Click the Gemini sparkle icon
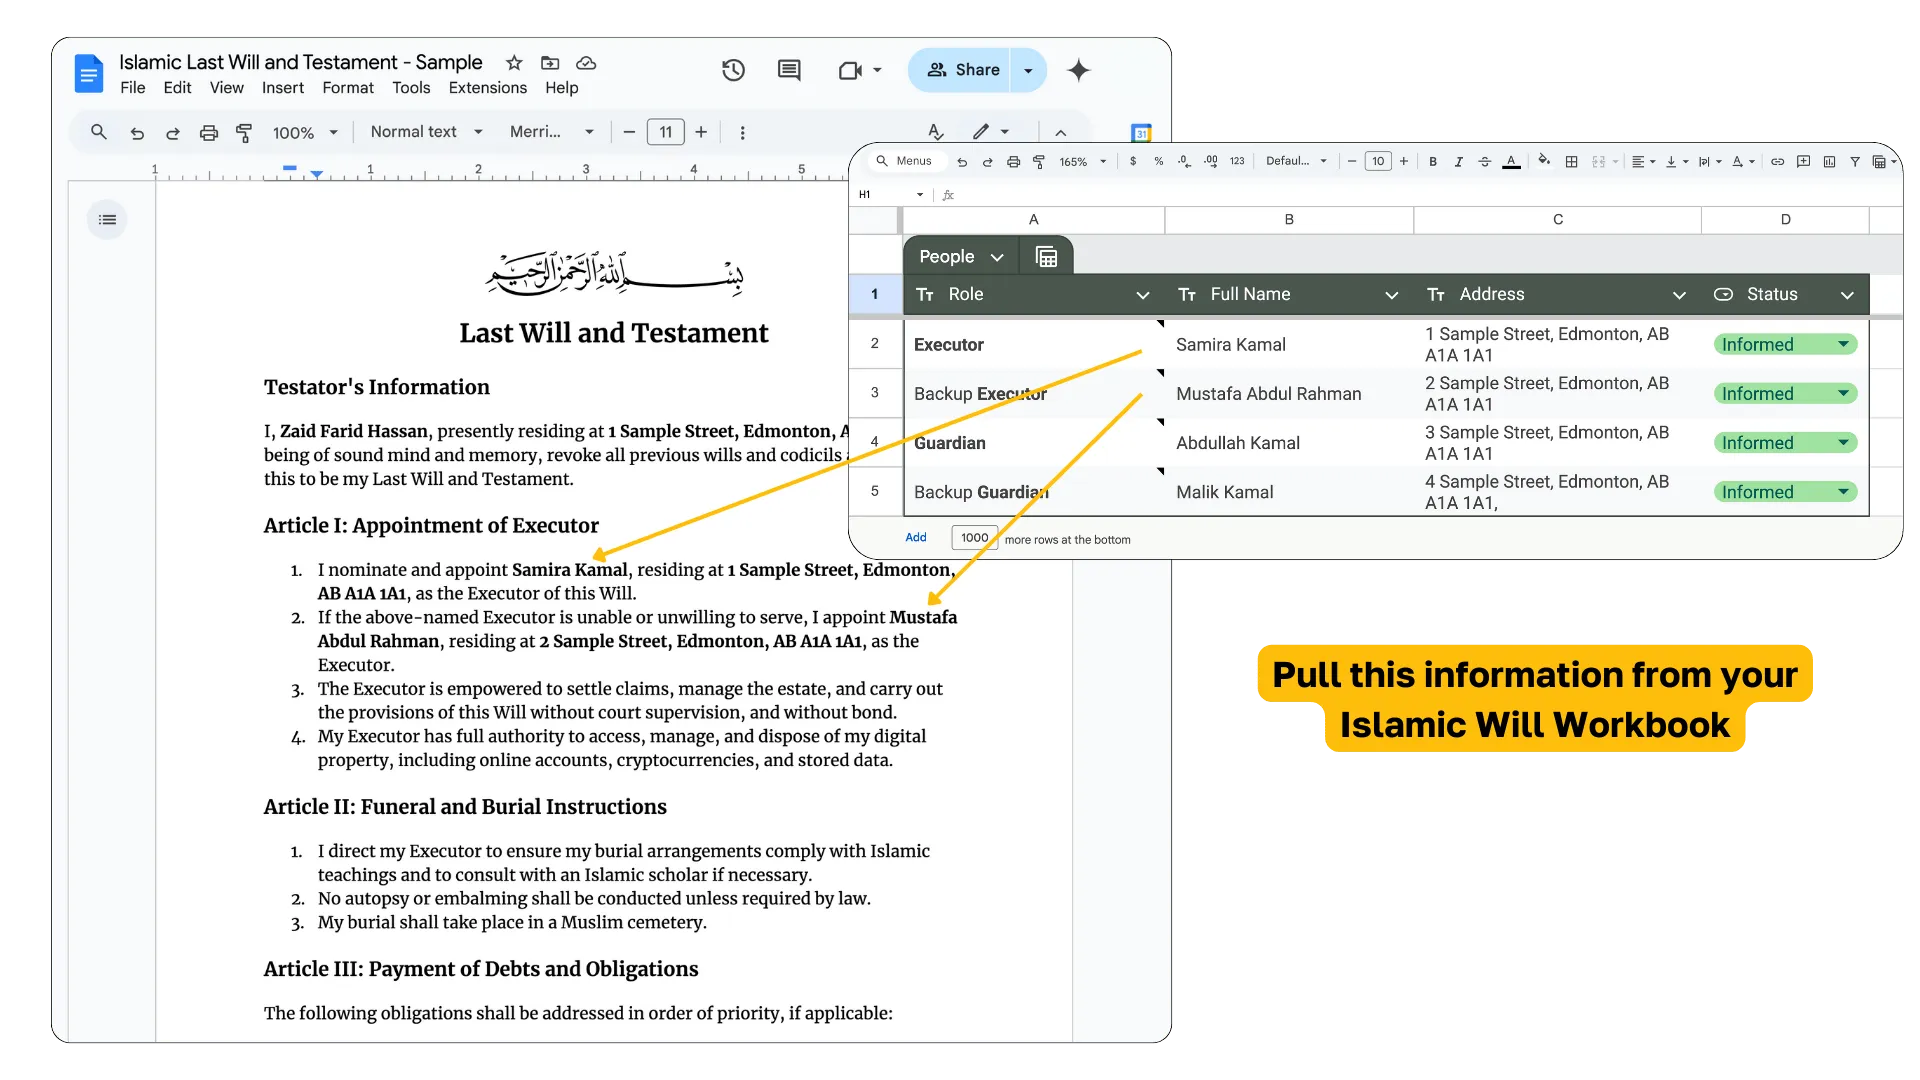Screen dimensions: 1920x1080 [x=1078, y=70]
